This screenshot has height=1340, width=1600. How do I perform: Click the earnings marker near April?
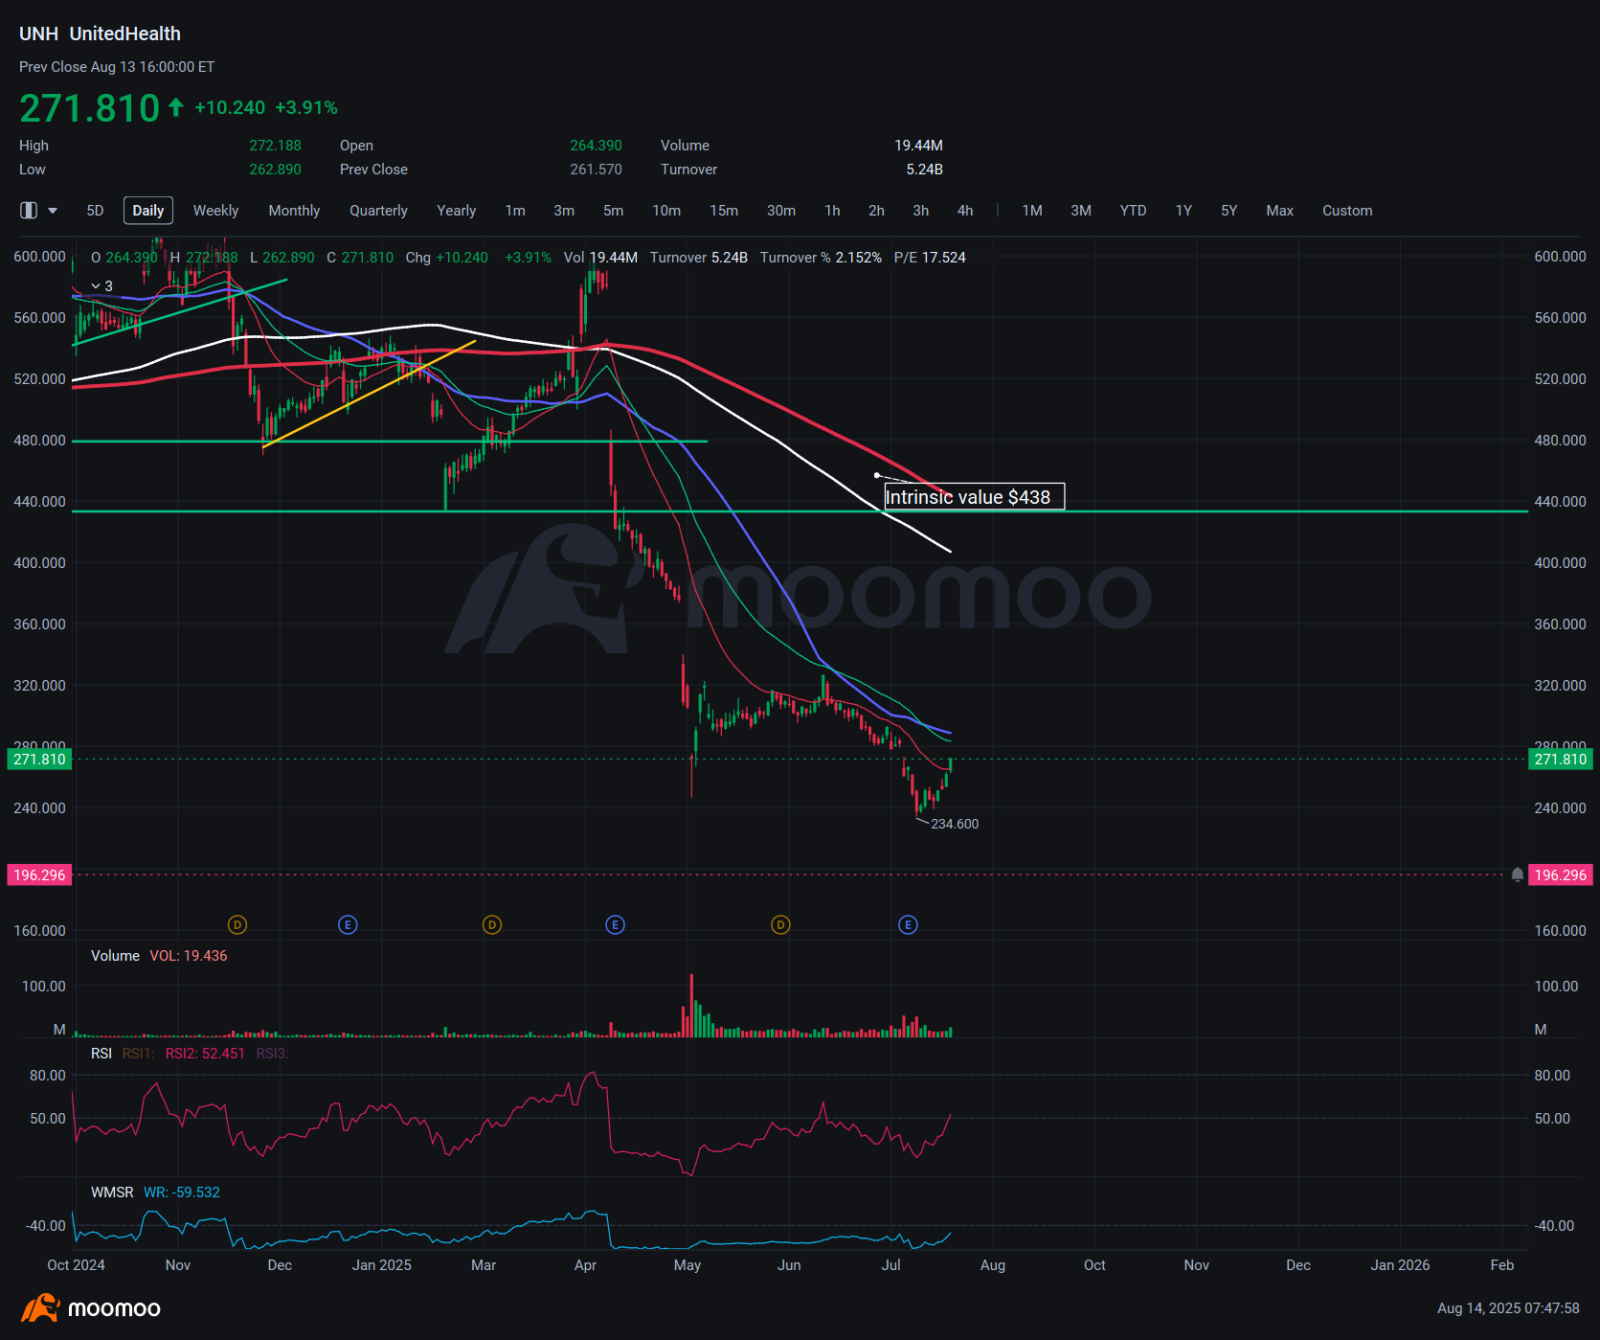(615, 925)
